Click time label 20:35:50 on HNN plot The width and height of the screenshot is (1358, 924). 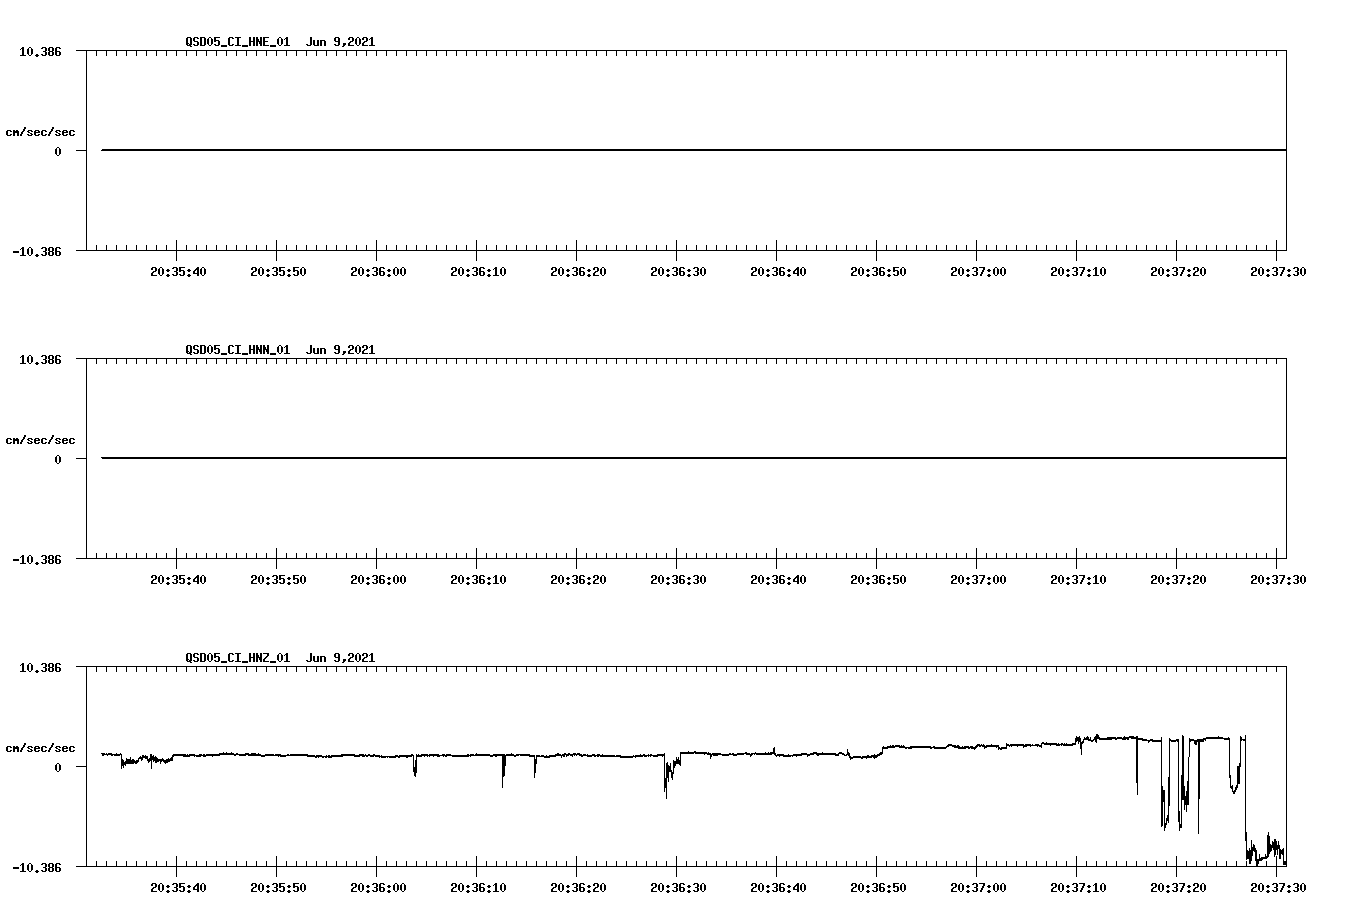pos(278,579)
